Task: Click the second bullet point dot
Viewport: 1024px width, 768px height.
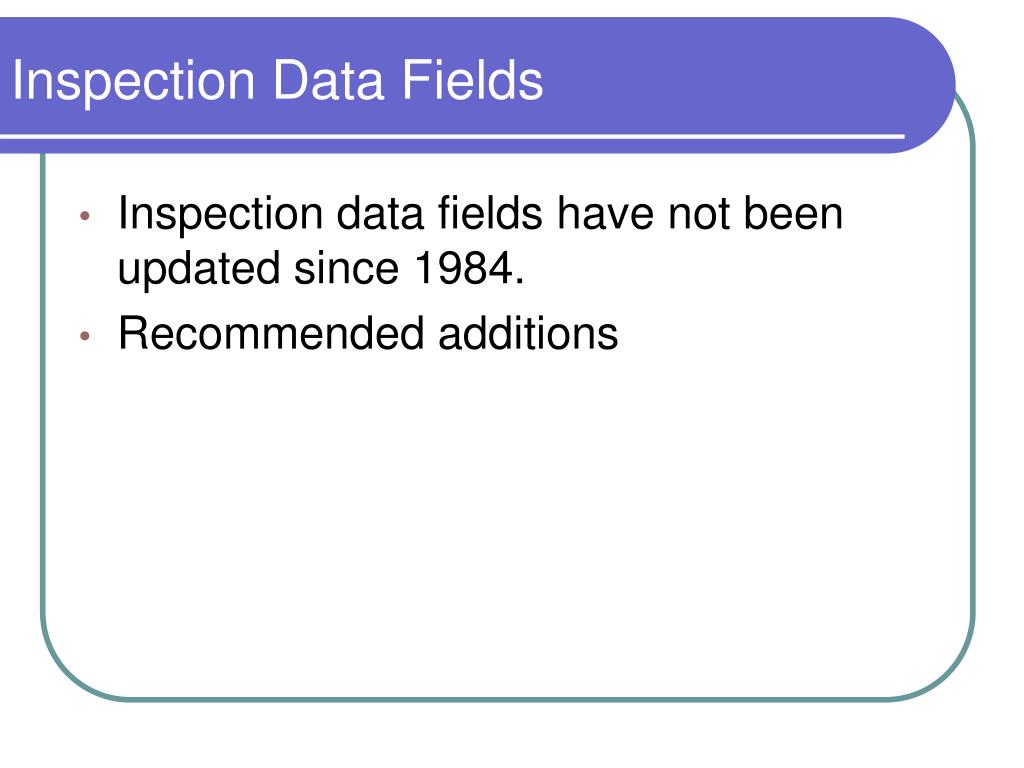Action: pyautogui.click(x=84, y=336)
